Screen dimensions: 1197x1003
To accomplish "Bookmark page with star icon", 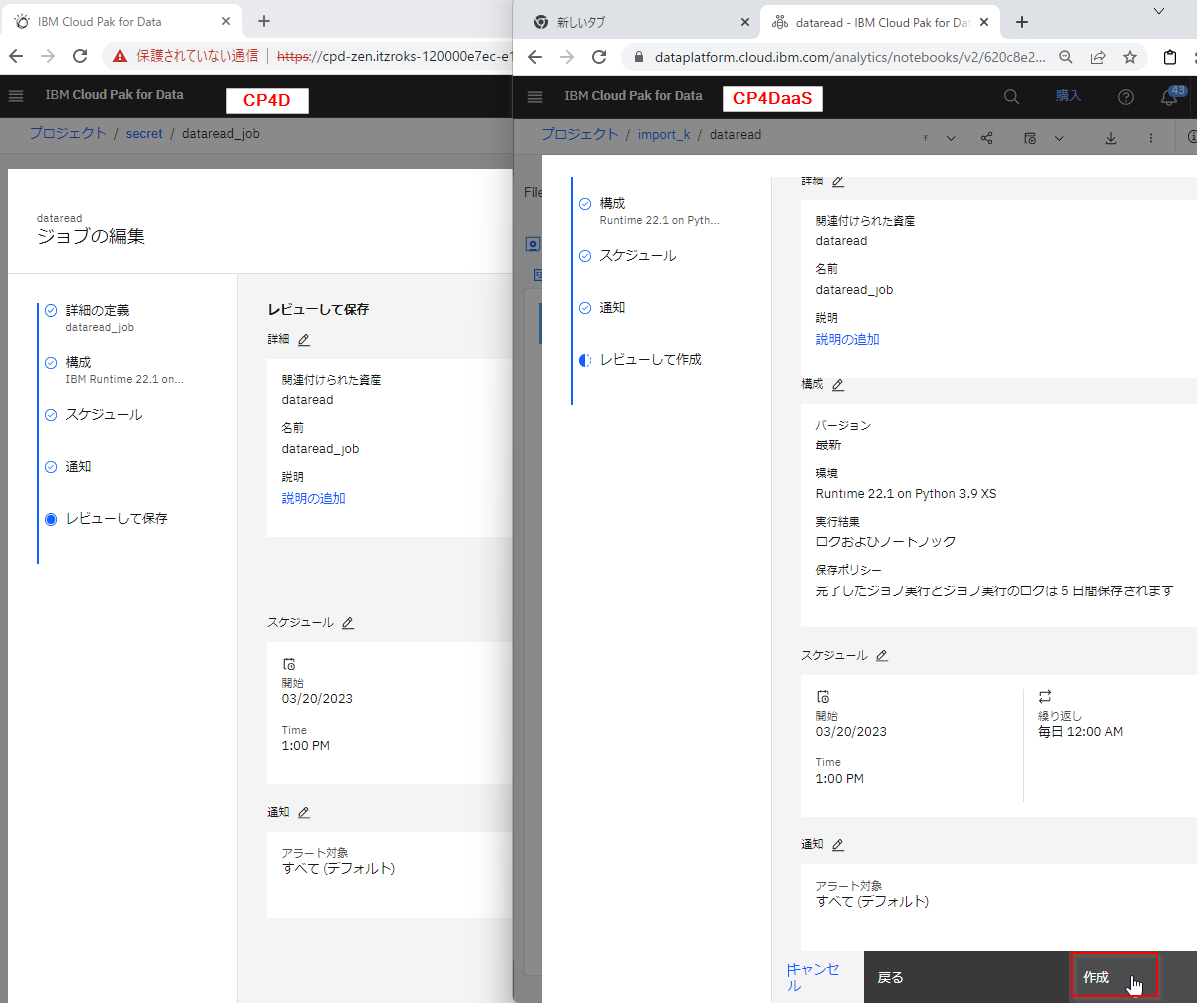I will tap(1130, 56).
